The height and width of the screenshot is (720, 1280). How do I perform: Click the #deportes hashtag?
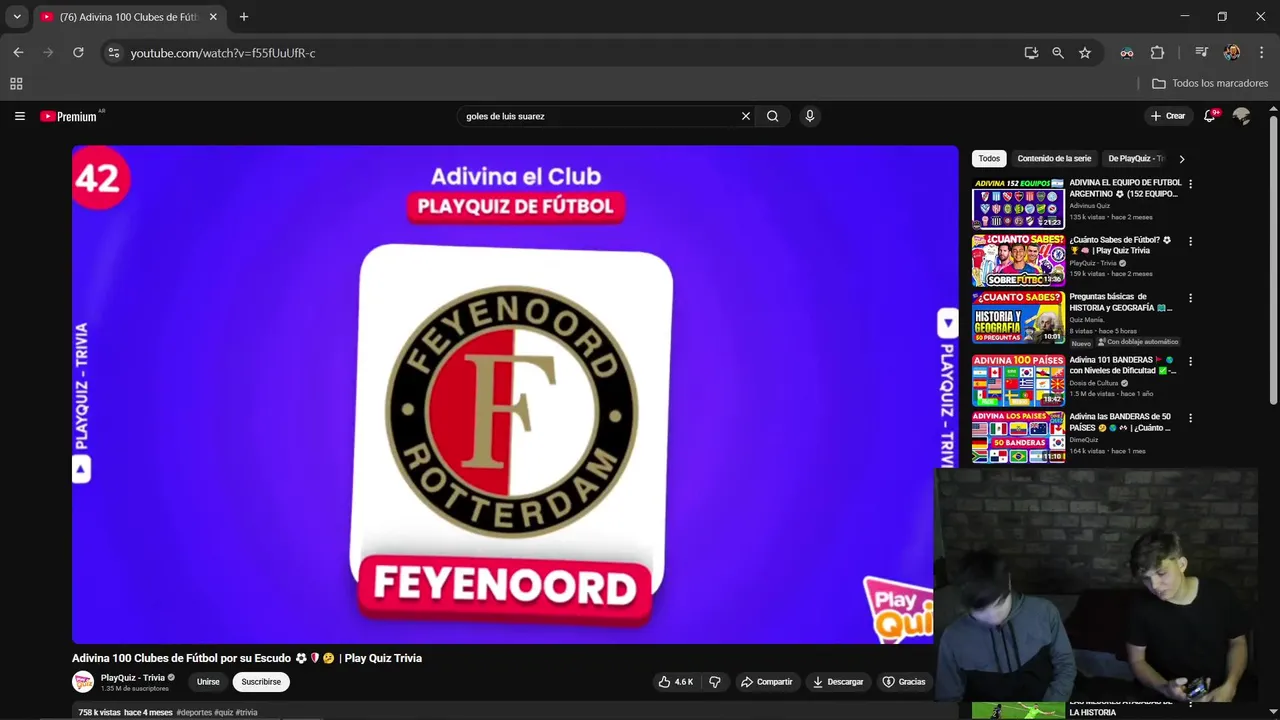tap(194, 712)
